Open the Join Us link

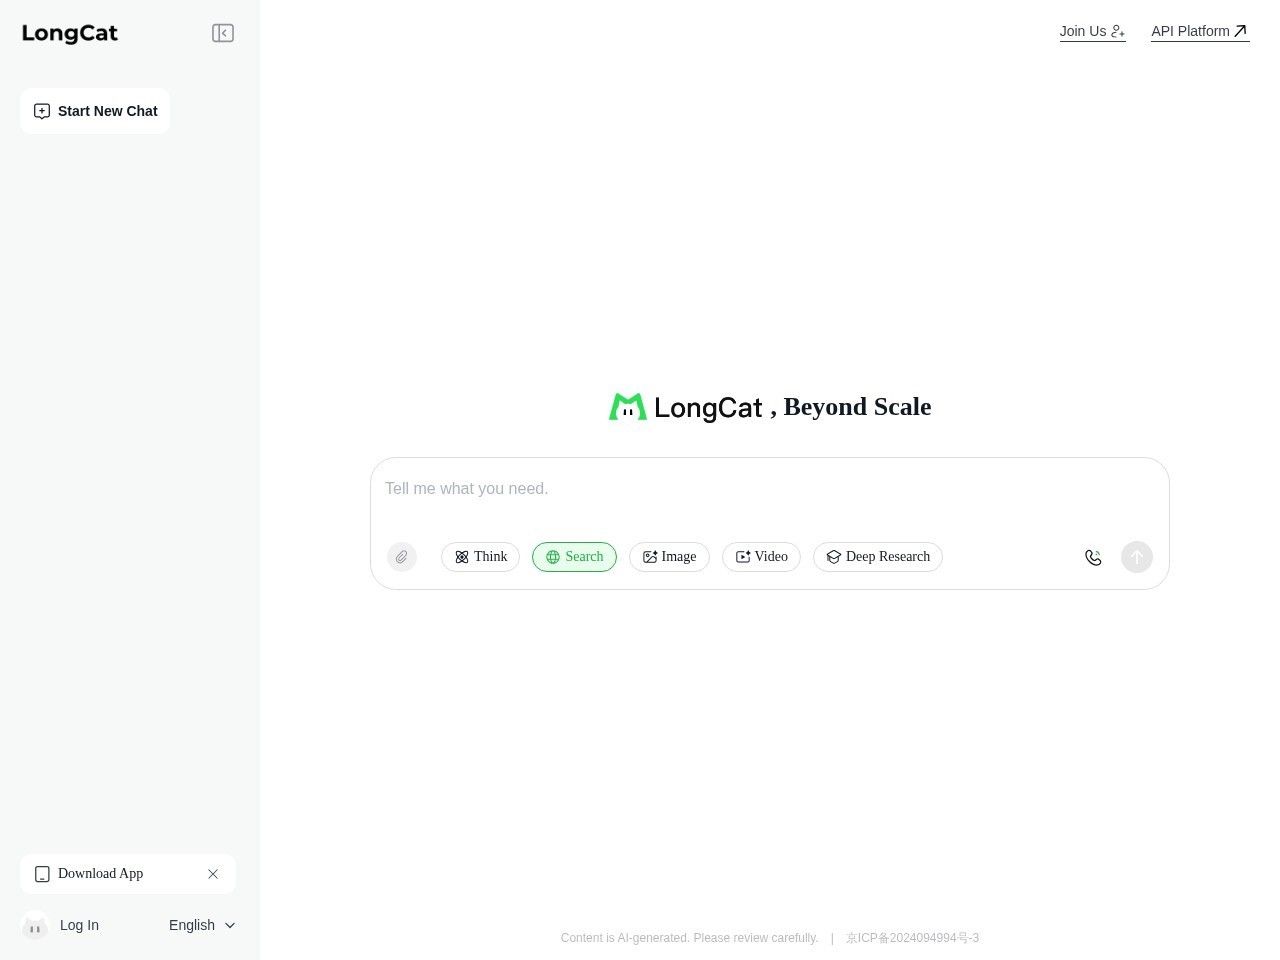[1092, 31]
